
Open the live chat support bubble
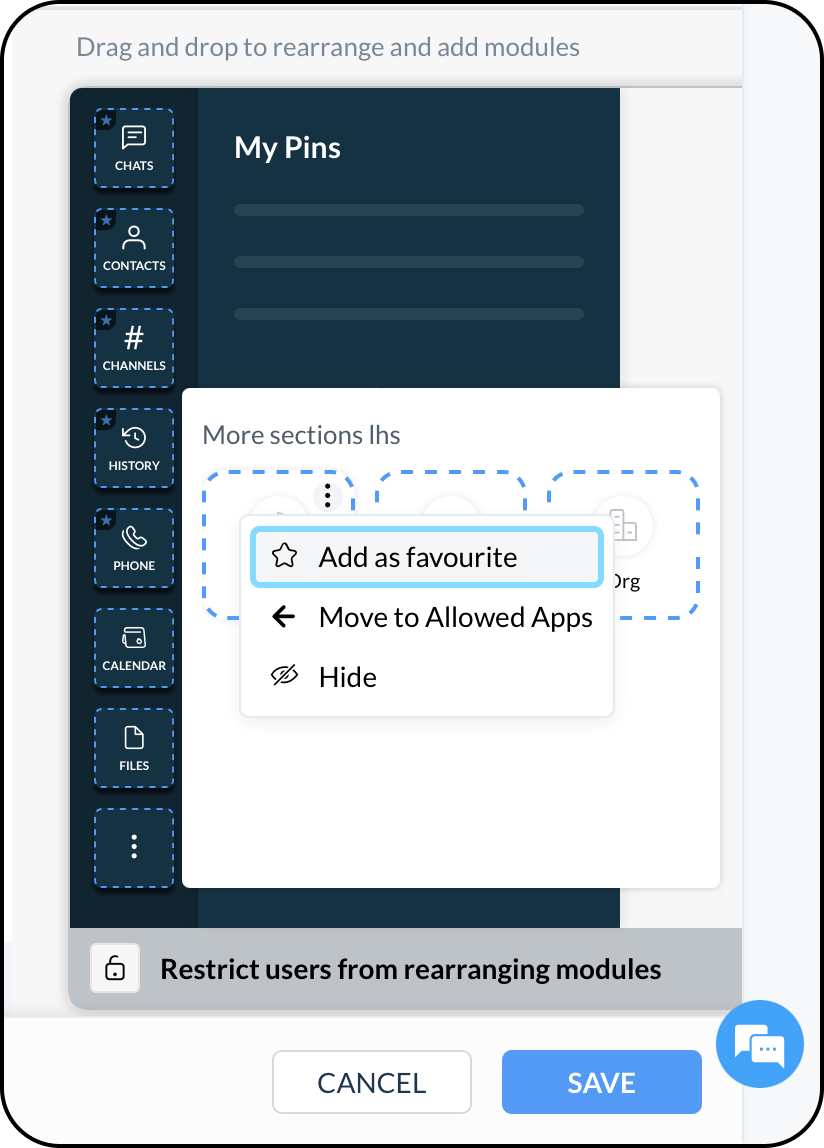coord(760,1044)
